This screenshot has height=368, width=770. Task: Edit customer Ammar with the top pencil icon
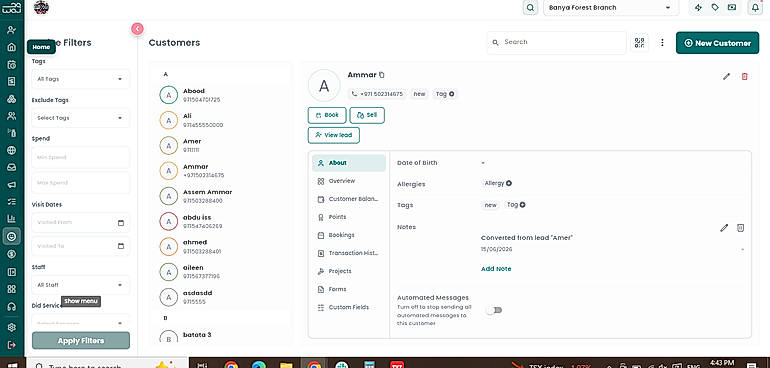click(726, 76)
